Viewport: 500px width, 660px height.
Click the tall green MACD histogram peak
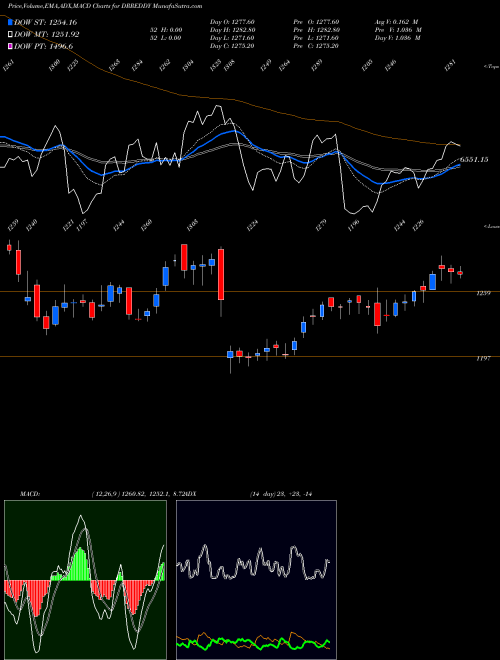[81, 564]
